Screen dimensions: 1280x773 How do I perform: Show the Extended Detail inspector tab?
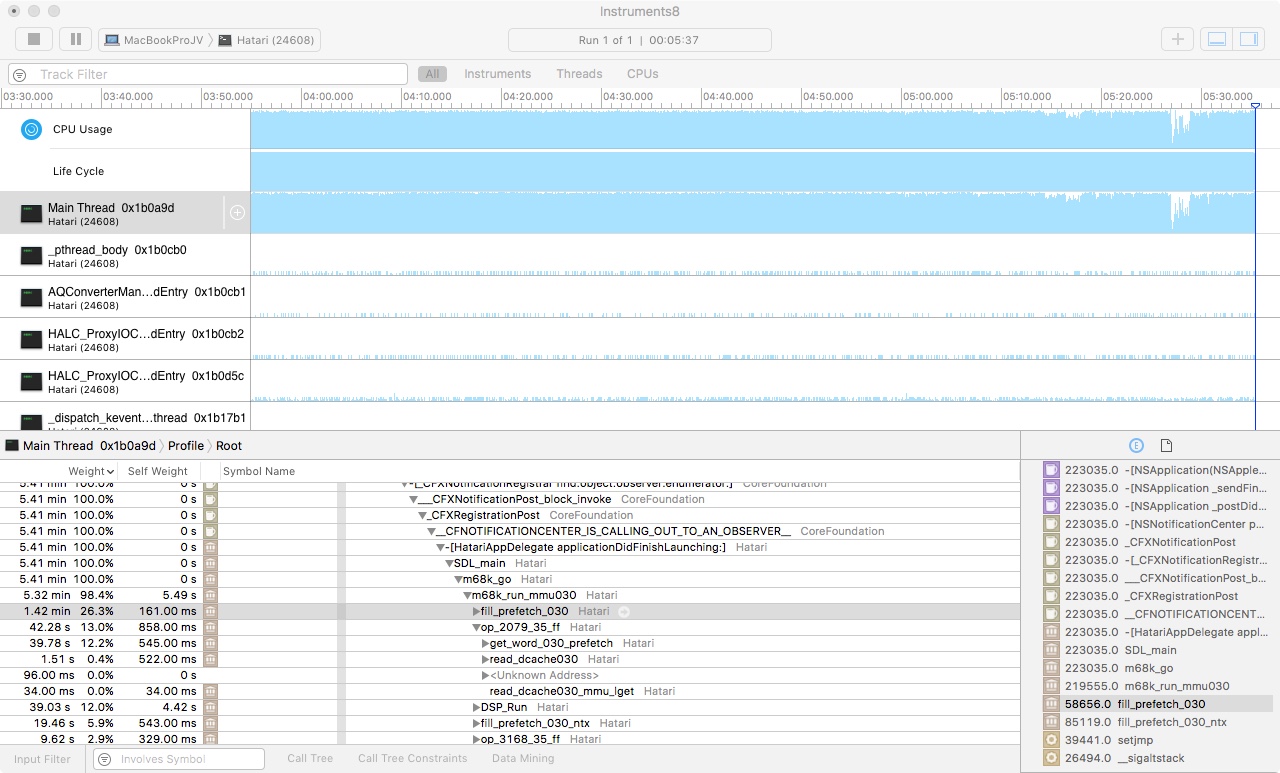point(1136,446)
